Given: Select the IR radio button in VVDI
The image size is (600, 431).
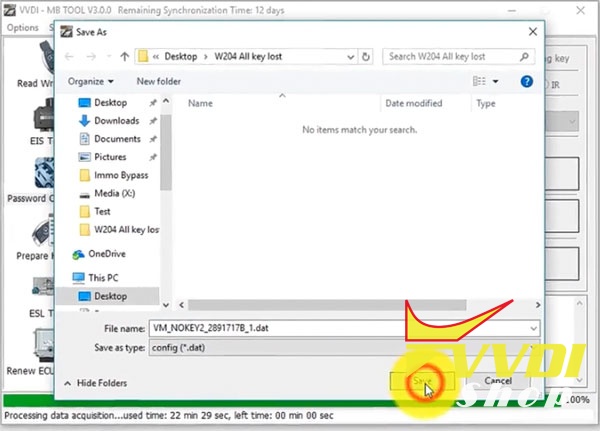Looking at the screenshot, I should 547,85.
